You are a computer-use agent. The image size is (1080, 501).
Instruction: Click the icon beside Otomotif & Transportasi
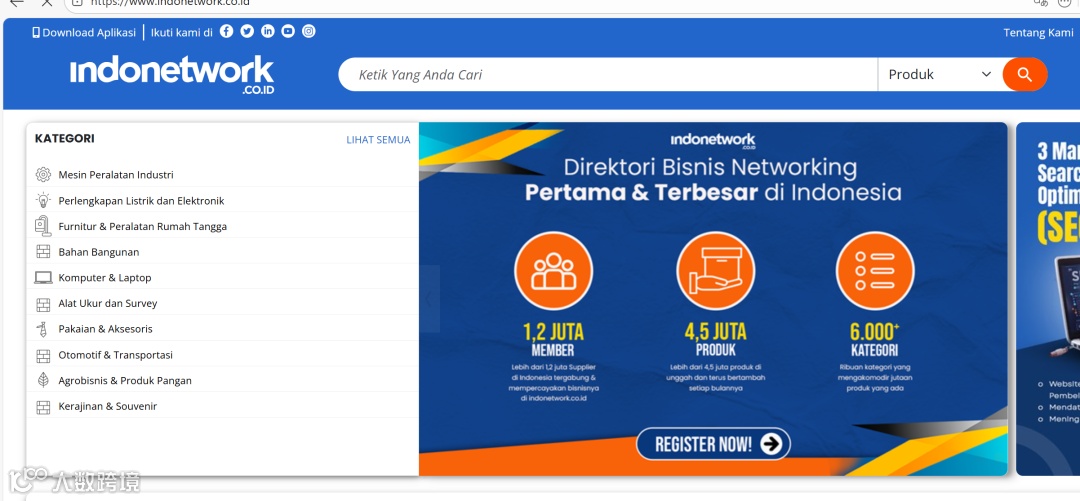click(x=43, y=355)
